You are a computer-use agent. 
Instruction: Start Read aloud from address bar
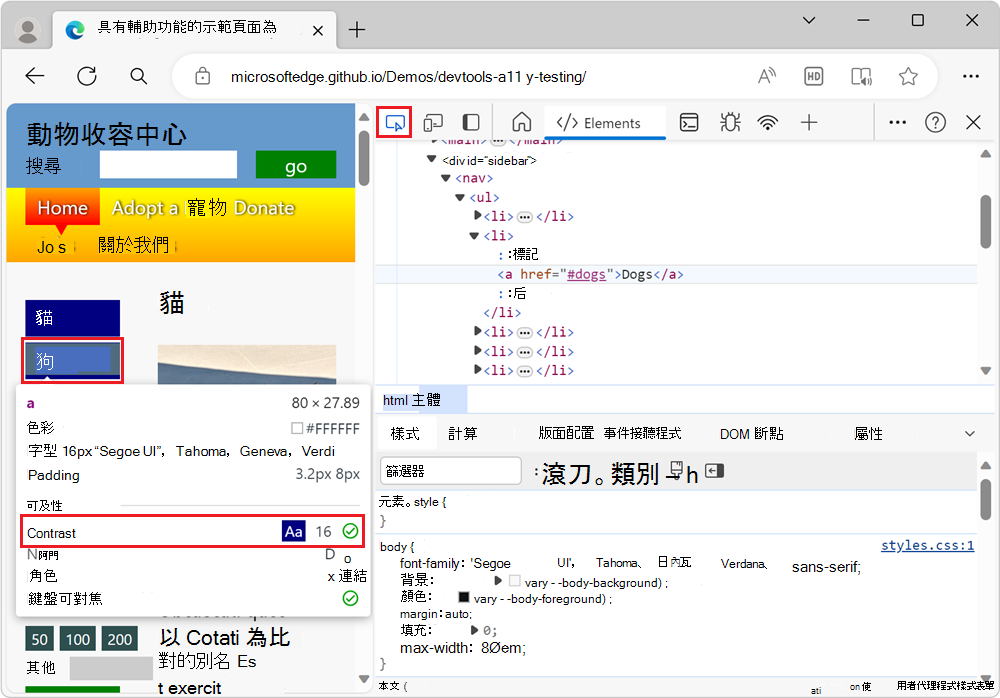[767, 77]
